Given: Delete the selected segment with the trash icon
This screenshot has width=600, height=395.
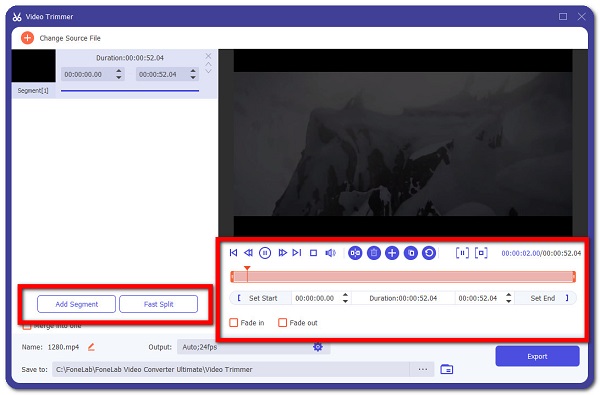Looking at the screenshot, I should pyautogui.click(x=374, y=253).
